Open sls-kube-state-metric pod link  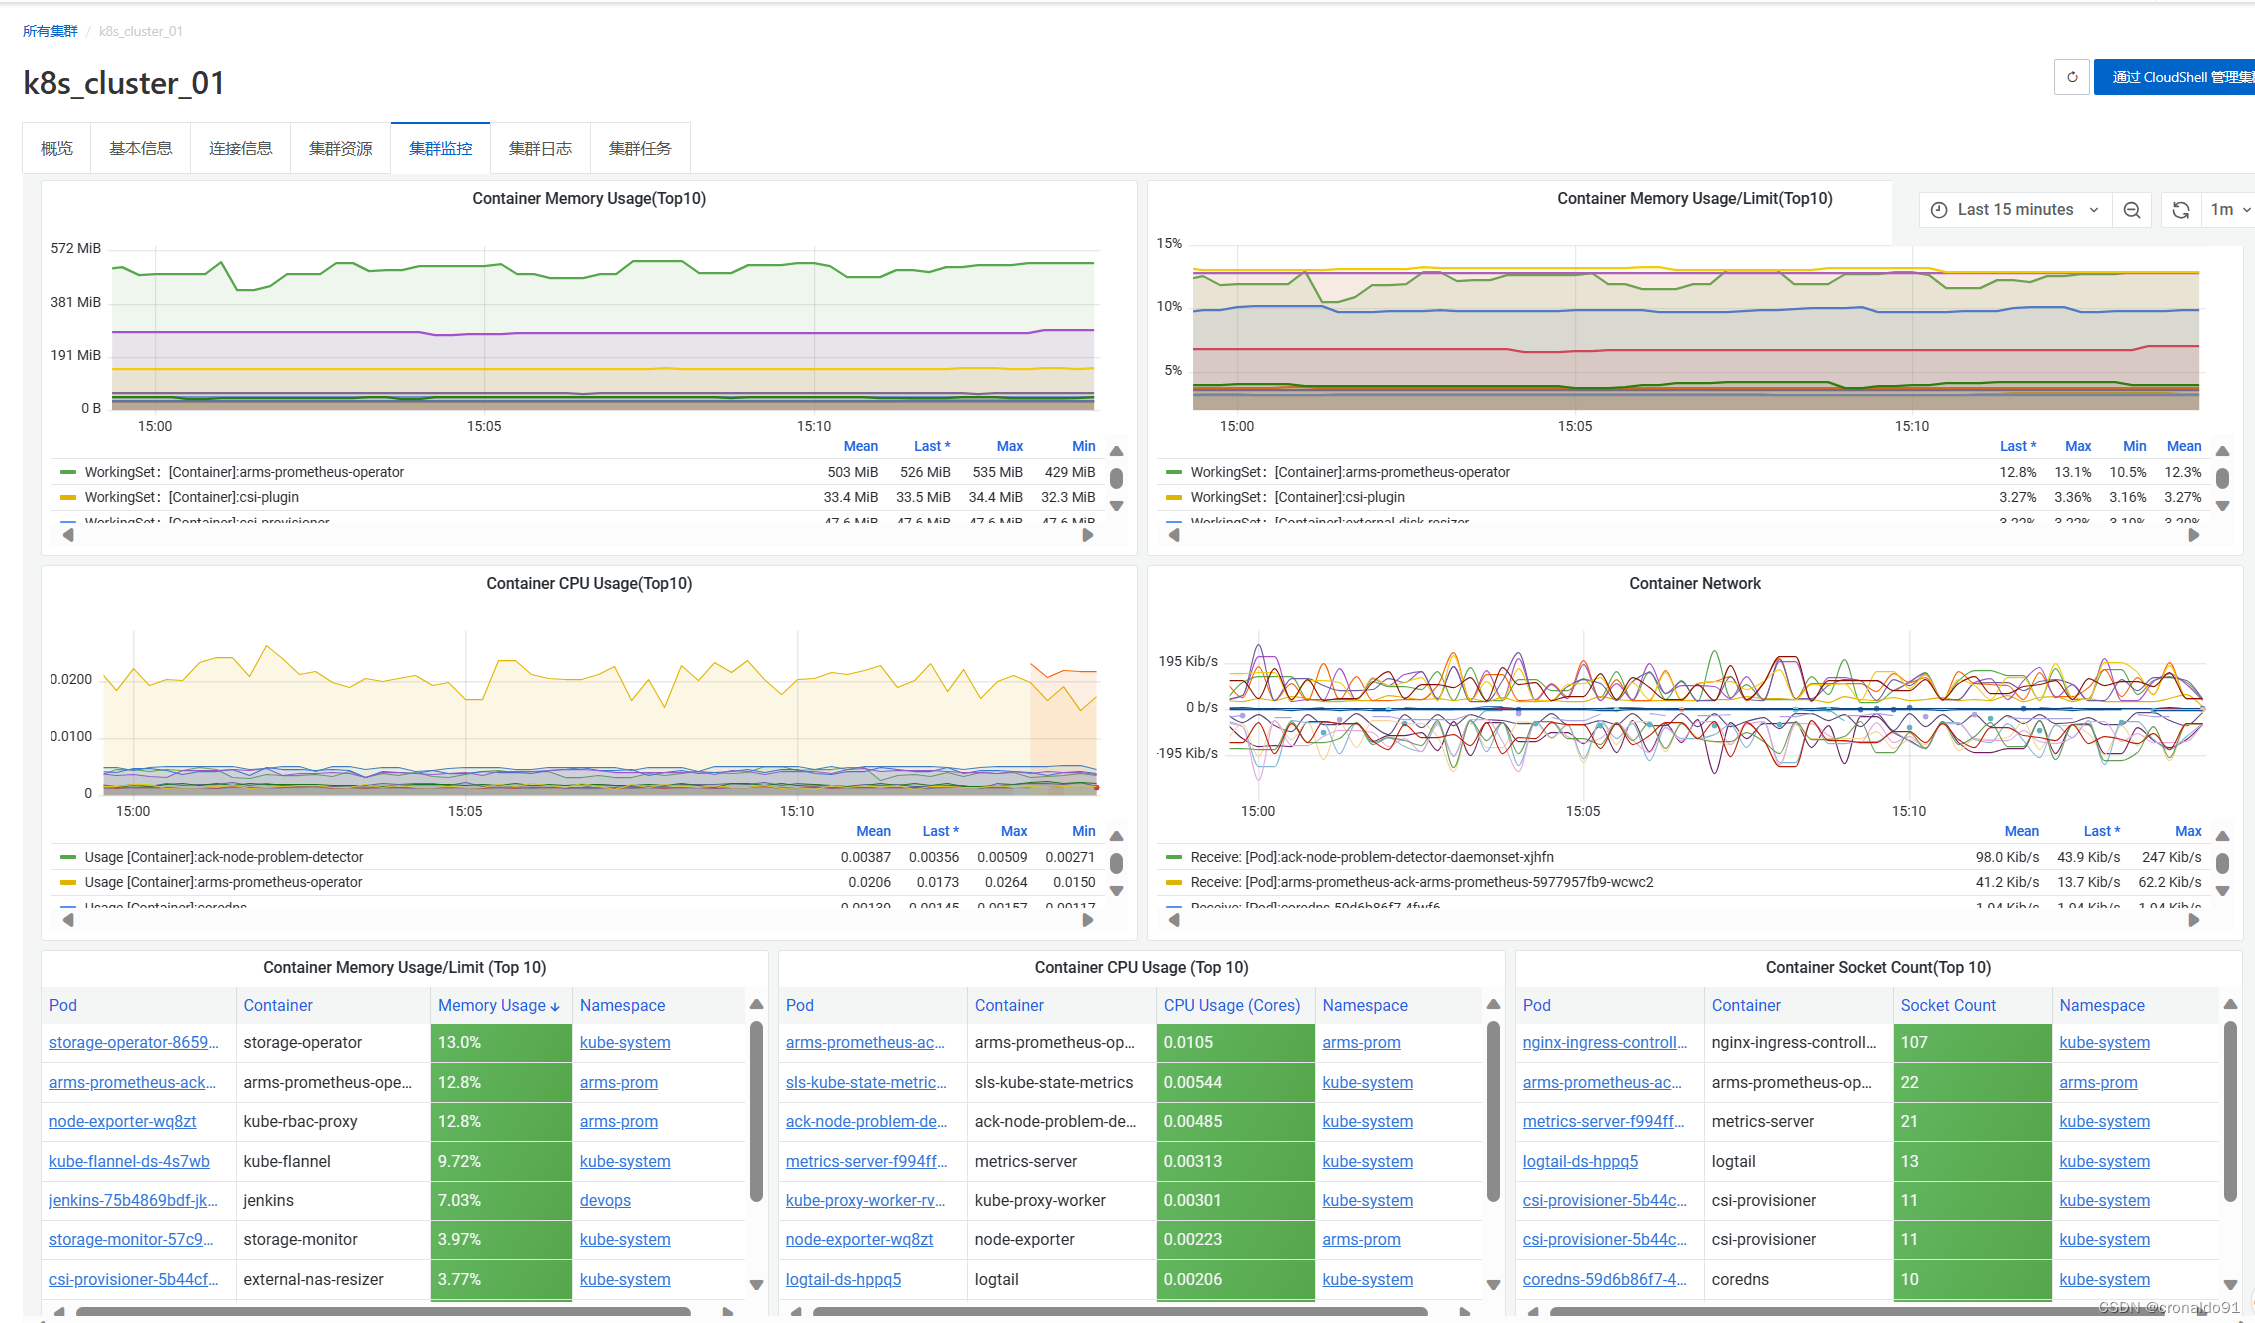click(866, 1082)
